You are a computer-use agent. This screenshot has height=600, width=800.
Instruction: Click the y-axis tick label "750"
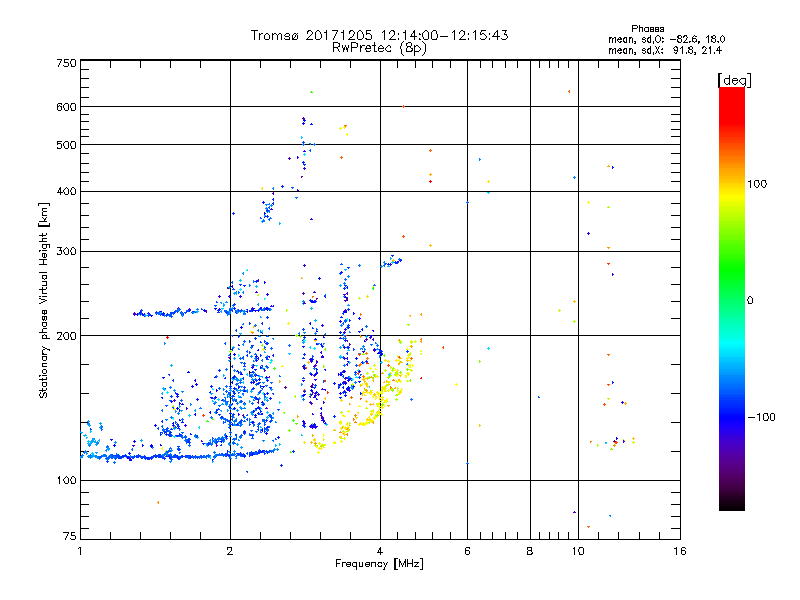[x=66, y=63]
